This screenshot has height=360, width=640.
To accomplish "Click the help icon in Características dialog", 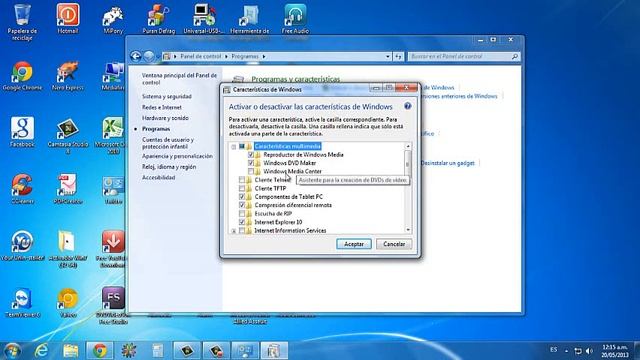I will point(407,106).
